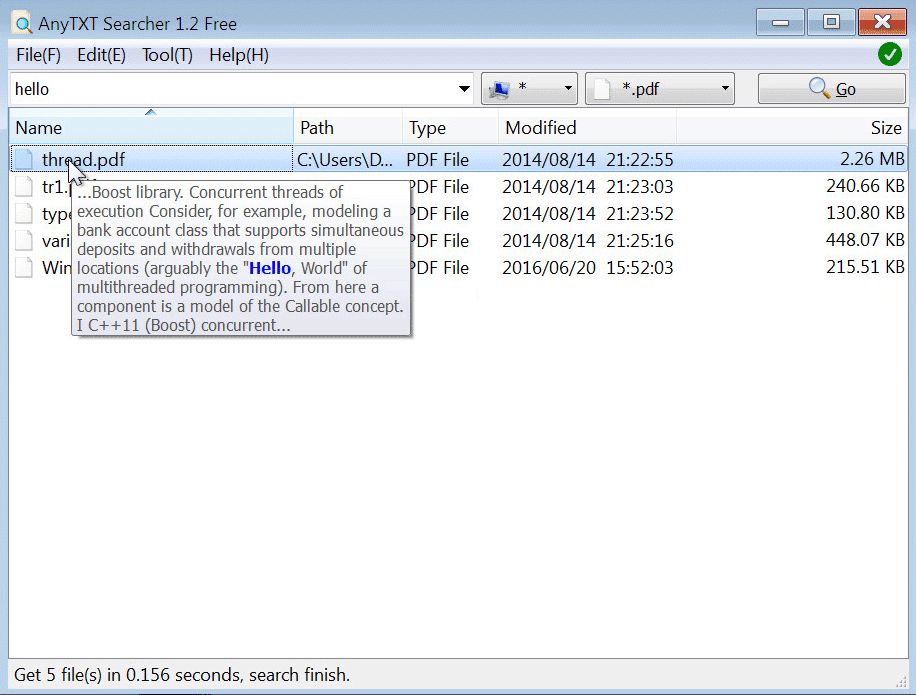Viewport: 916px width, 695px height.
Task: Click modified date 2016/06/20 15:52:03
Action: click(x=588, y=267)
